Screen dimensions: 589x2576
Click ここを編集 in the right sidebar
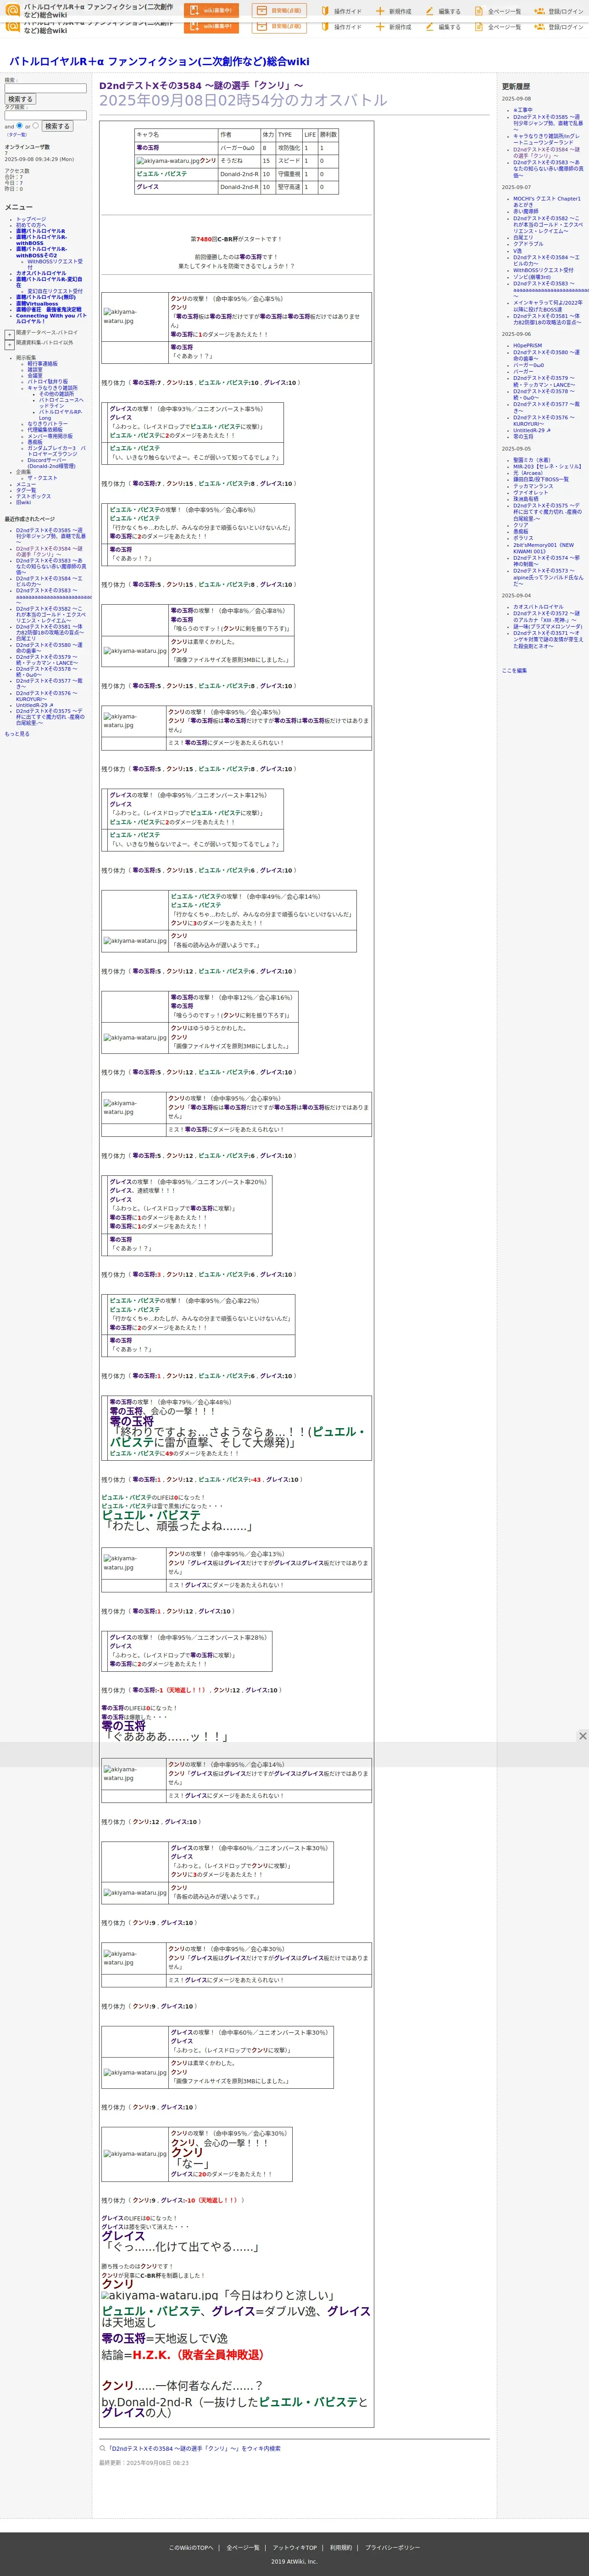coord(514,671)
